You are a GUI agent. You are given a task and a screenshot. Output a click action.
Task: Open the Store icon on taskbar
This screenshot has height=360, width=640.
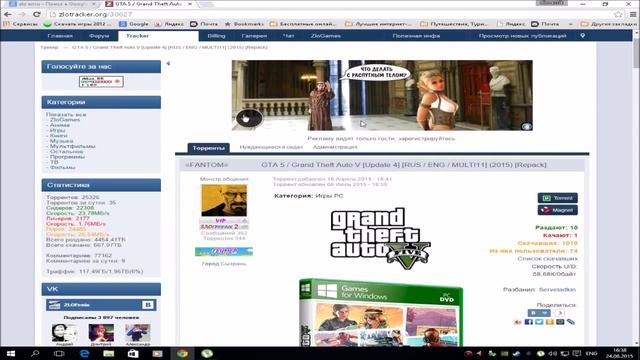pyautogui.click(x=133, y=353)
